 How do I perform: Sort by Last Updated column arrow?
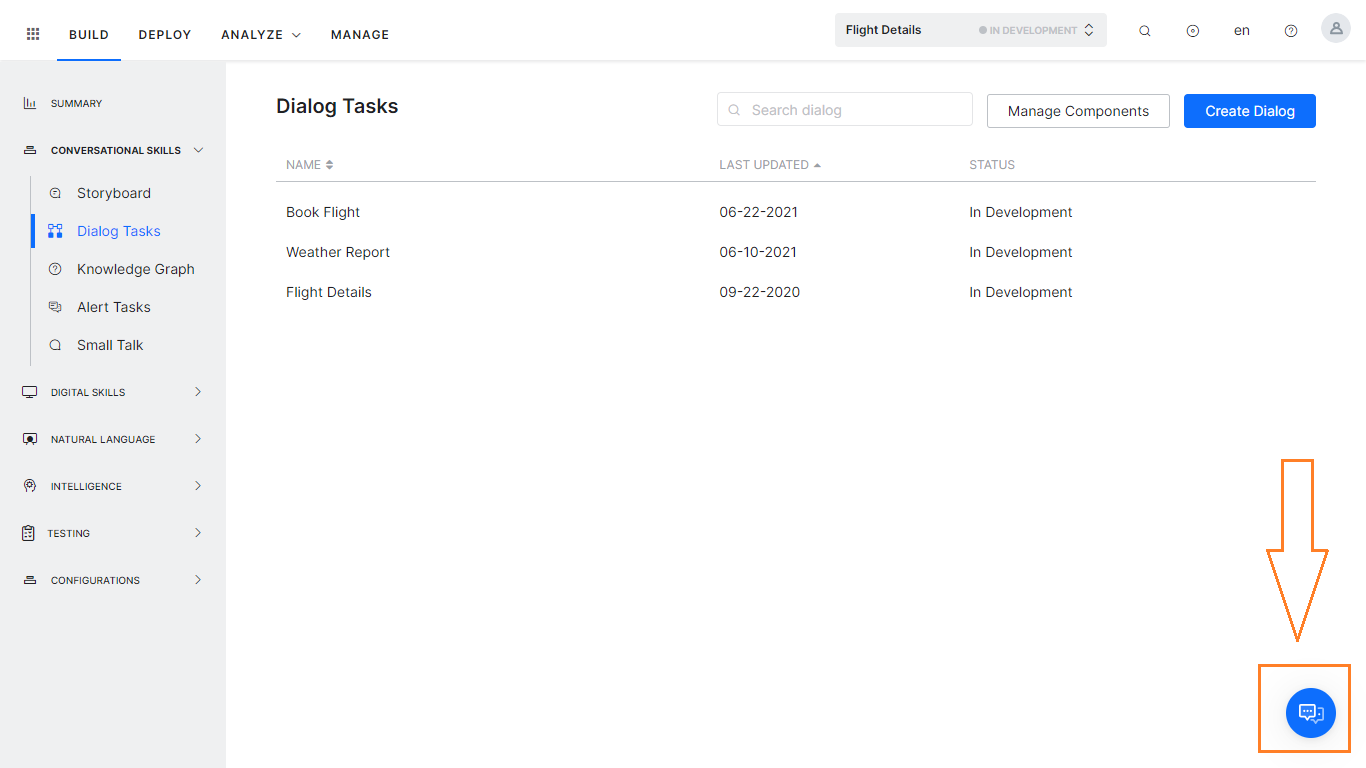pyautogui.click(x=817, y=165)
